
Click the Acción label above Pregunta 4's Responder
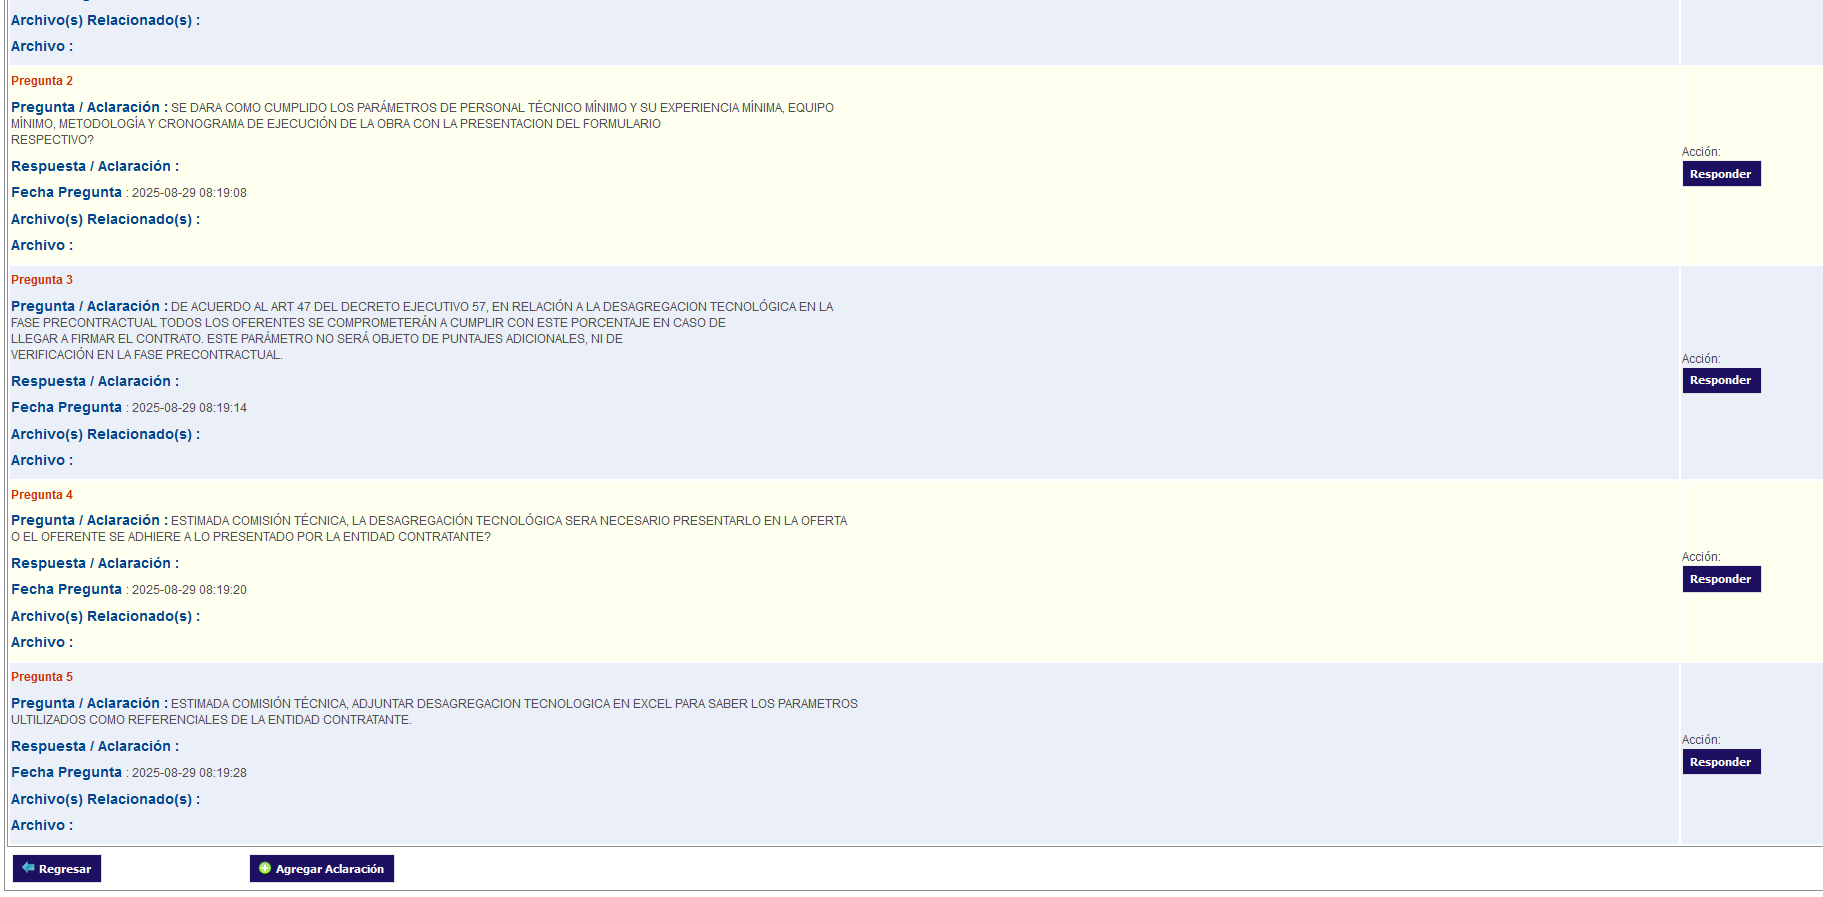pos(1700,557)
